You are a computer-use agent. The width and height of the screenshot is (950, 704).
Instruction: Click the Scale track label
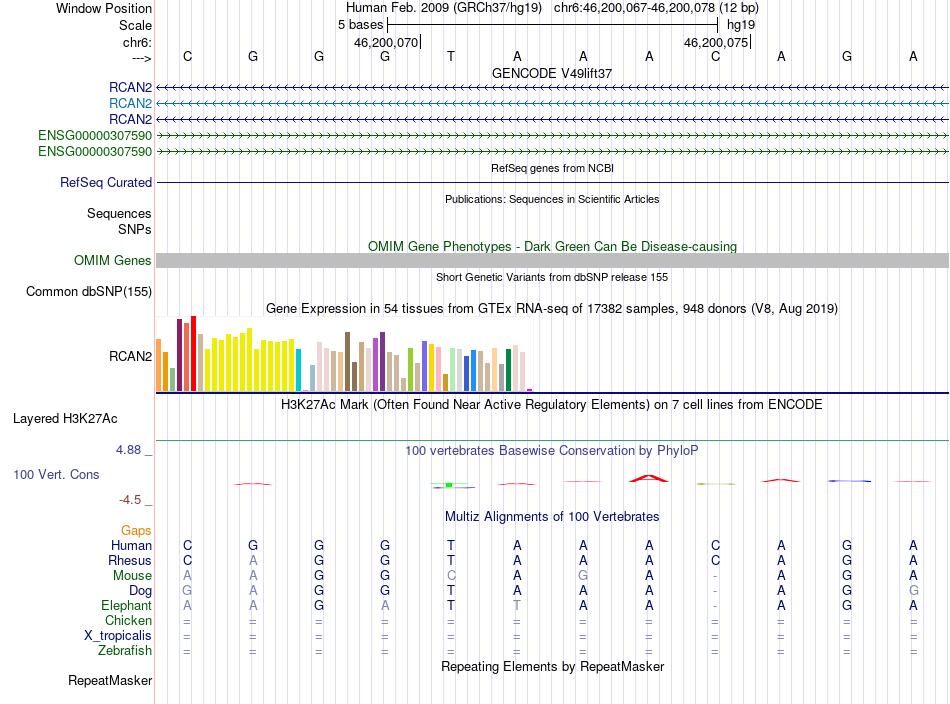(x=135, y=25)
